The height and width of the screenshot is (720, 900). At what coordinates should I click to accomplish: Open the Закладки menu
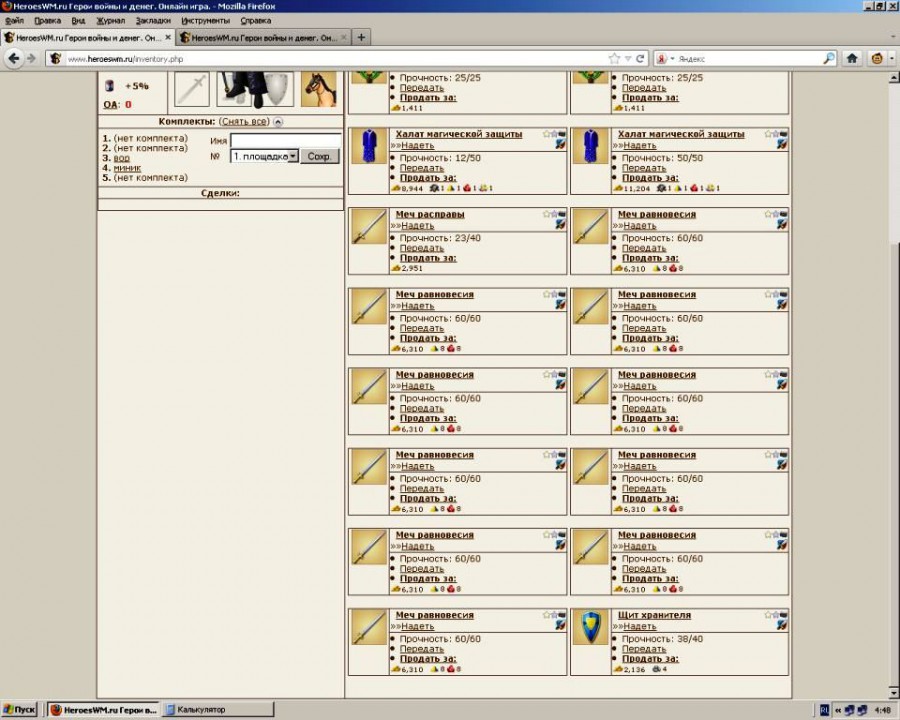coord(152,20)
